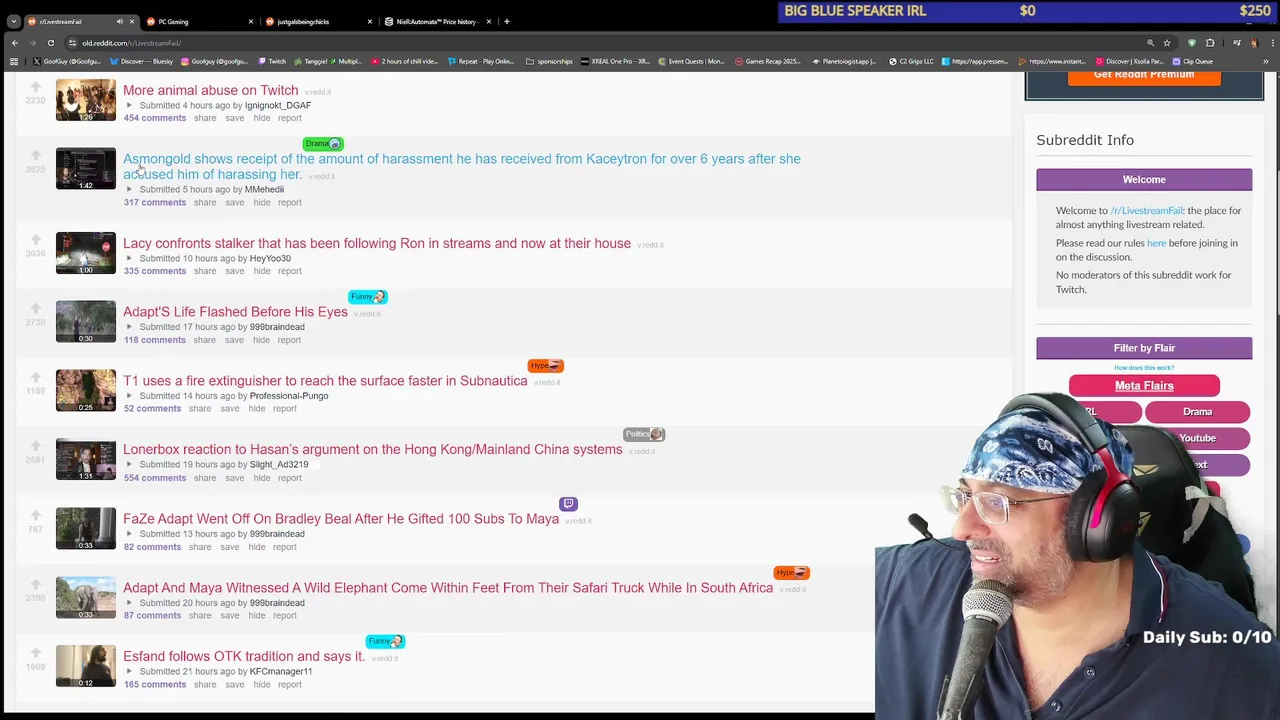
Task: Open the C2 Gripz LLC bookmark
Action: tap(910, 61)
